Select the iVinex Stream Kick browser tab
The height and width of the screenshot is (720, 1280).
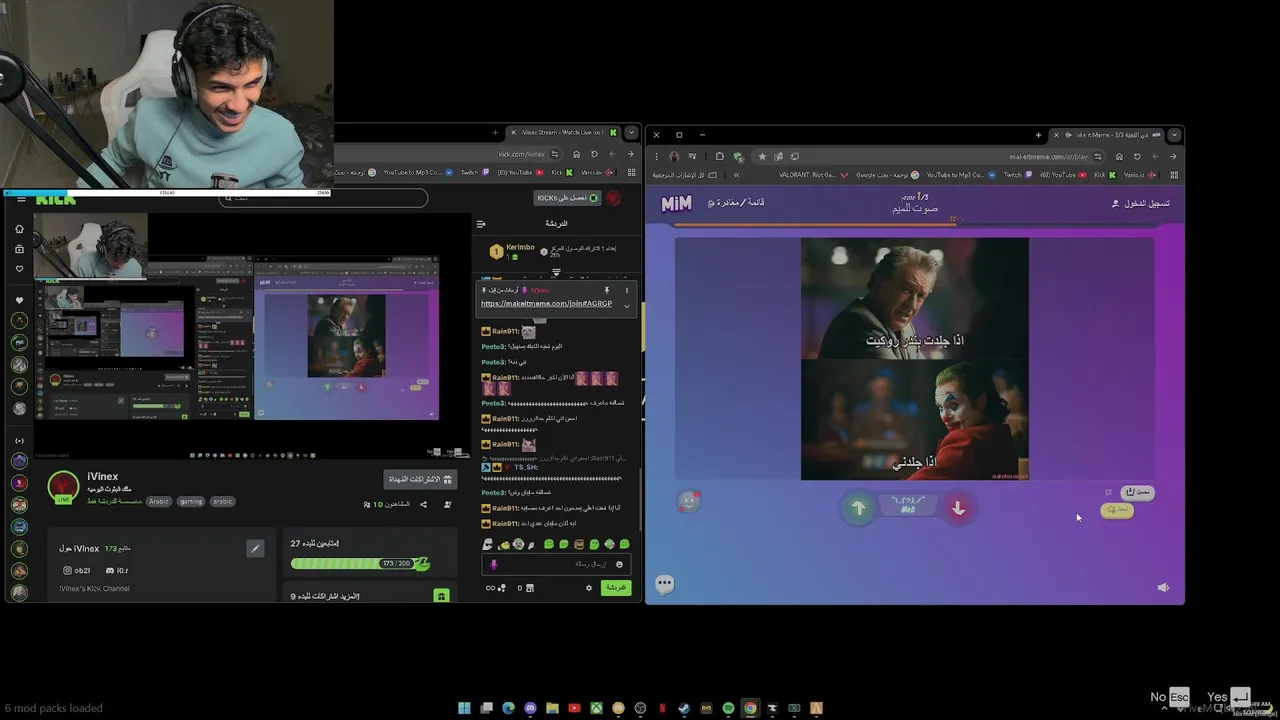pos(563,132)
